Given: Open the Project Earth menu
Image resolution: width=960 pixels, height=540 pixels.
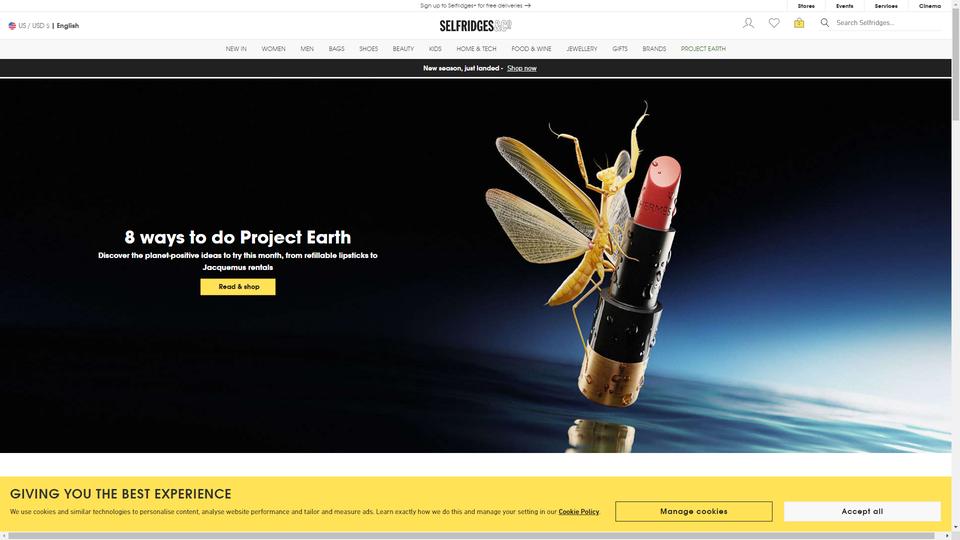Looking at the screenshot, I should 703,49.
